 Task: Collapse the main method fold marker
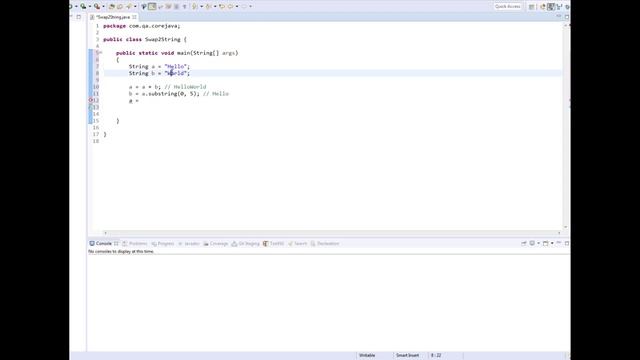pos(100,53)
